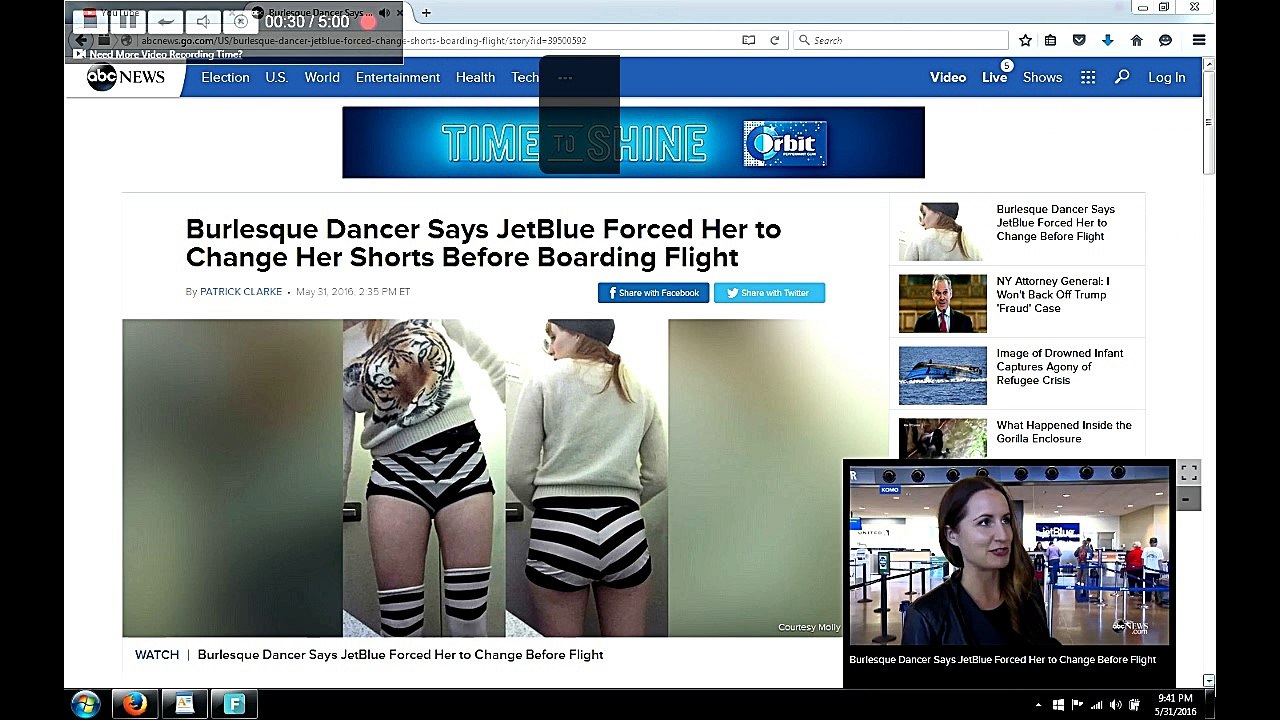1280x720 pixels.
Task: Open Firefox from the taskbar
Action: click(135, 704)
